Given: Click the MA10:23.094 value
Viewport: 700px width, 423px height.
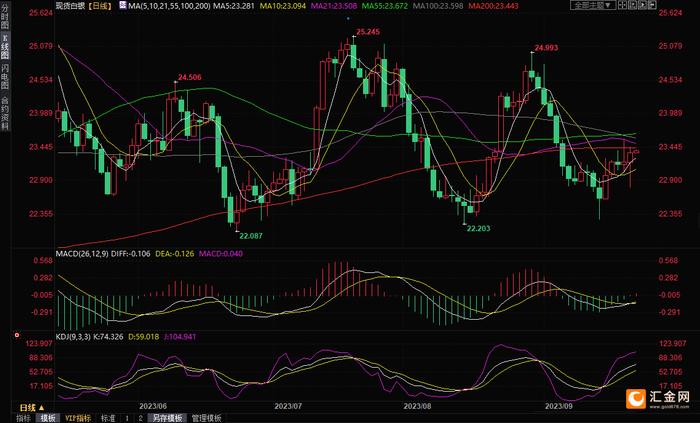Looking at the screenshot, I should (282, 6).
